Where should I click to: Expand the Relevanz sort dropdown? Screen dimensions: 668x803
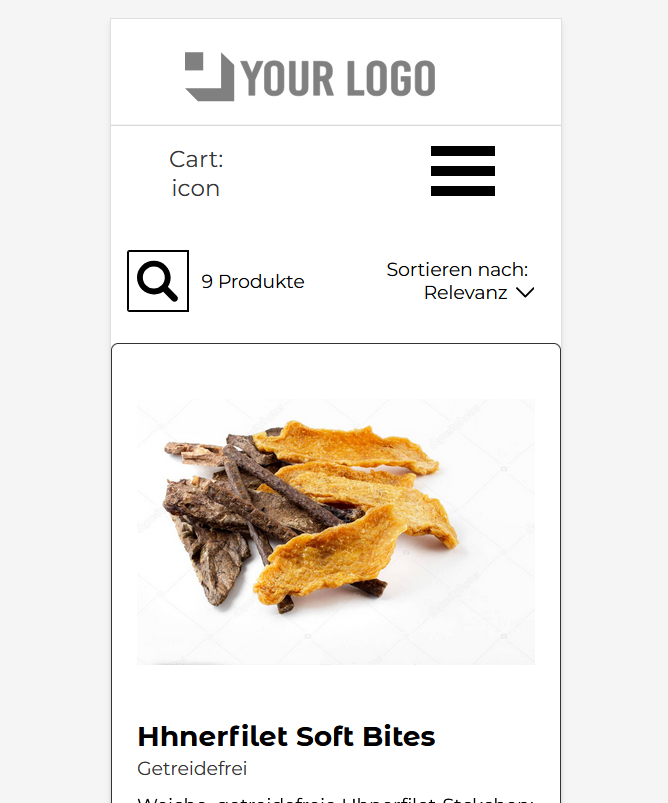[x=478, y=292]
